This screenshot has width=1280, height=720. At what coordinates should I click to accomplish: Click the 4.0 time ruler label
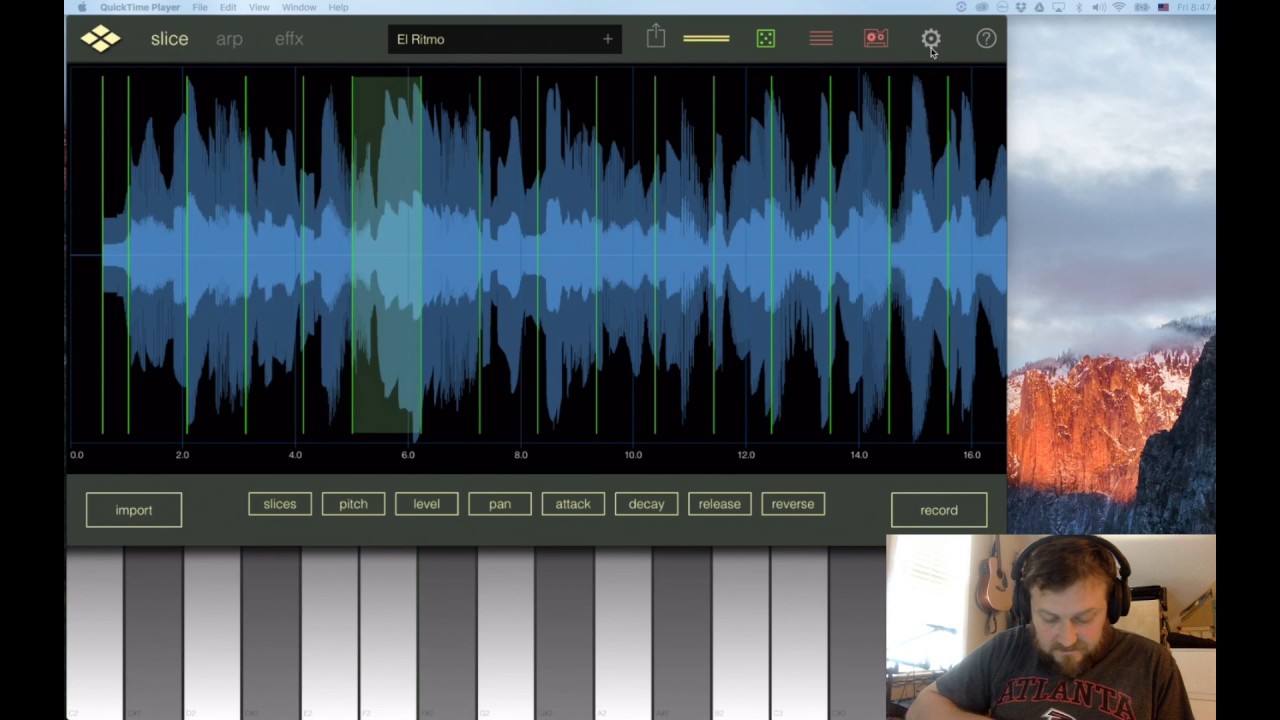coord(295,455)
